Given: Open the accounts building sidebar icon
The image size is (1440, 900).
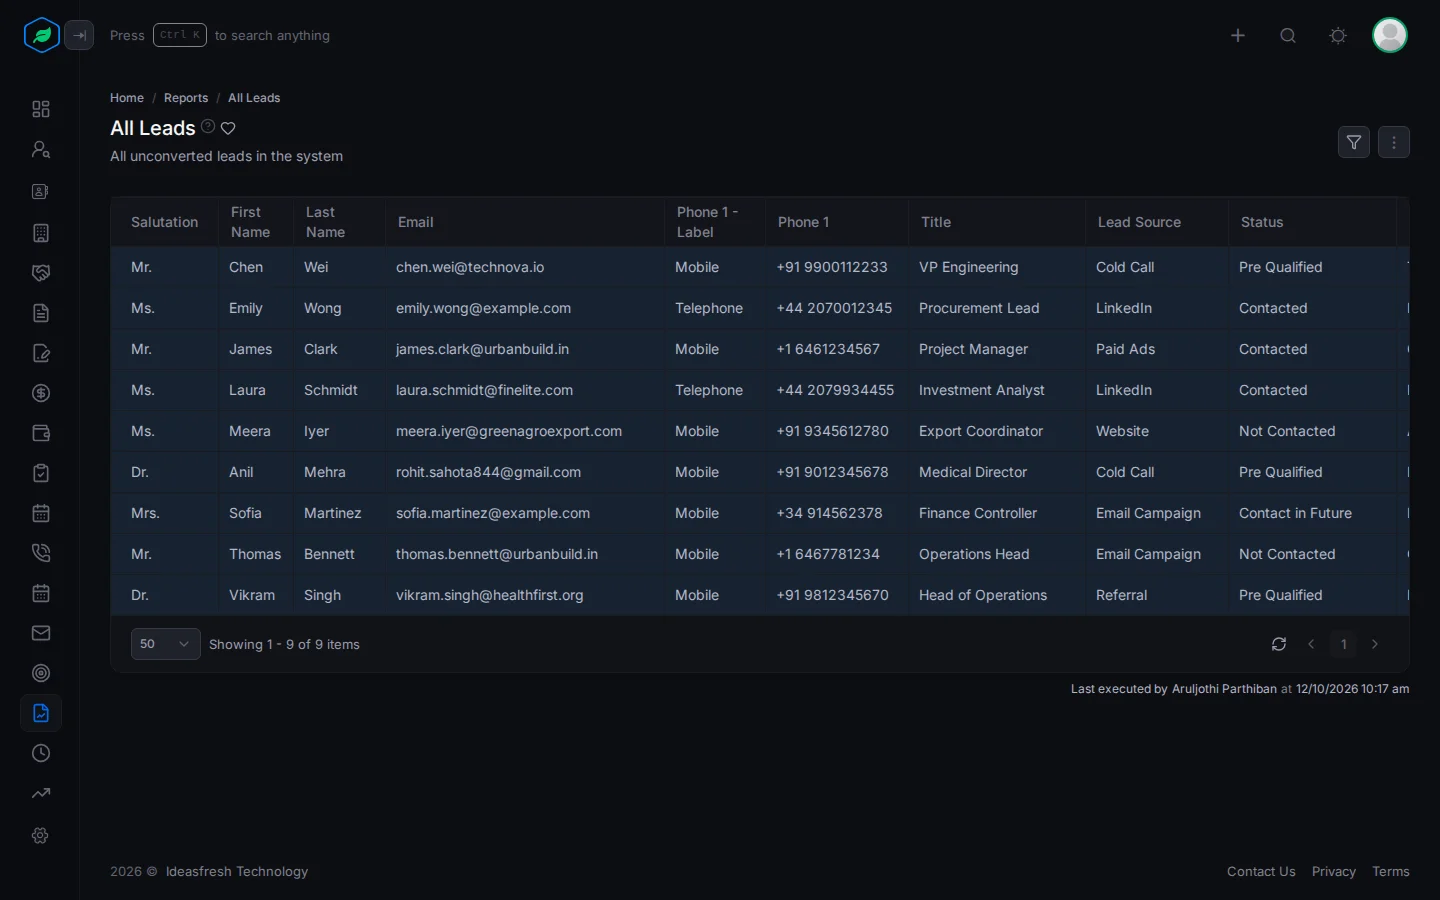Looking at the screenshot, I should [41, 233].
